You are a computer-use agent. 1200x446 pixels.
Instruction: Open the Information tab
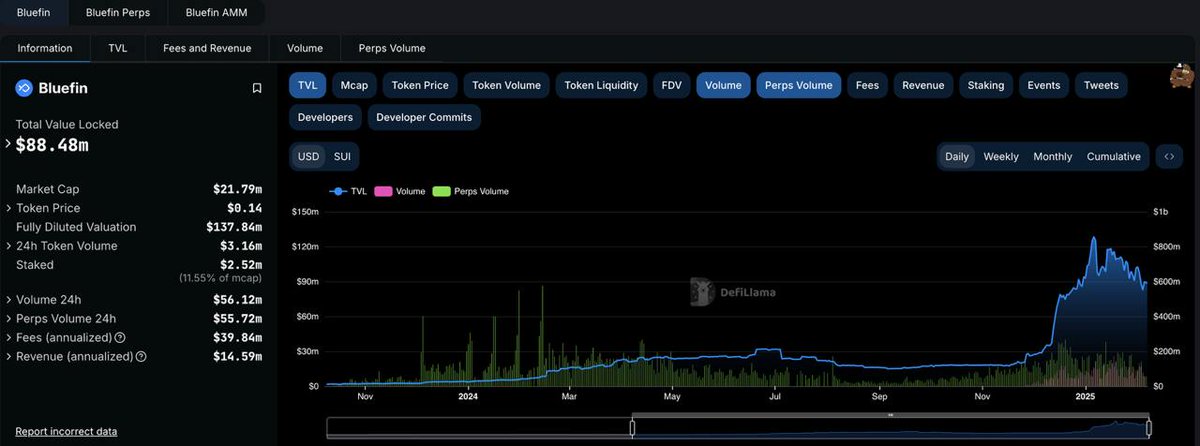pyautogui.click(x=45, y=48)
